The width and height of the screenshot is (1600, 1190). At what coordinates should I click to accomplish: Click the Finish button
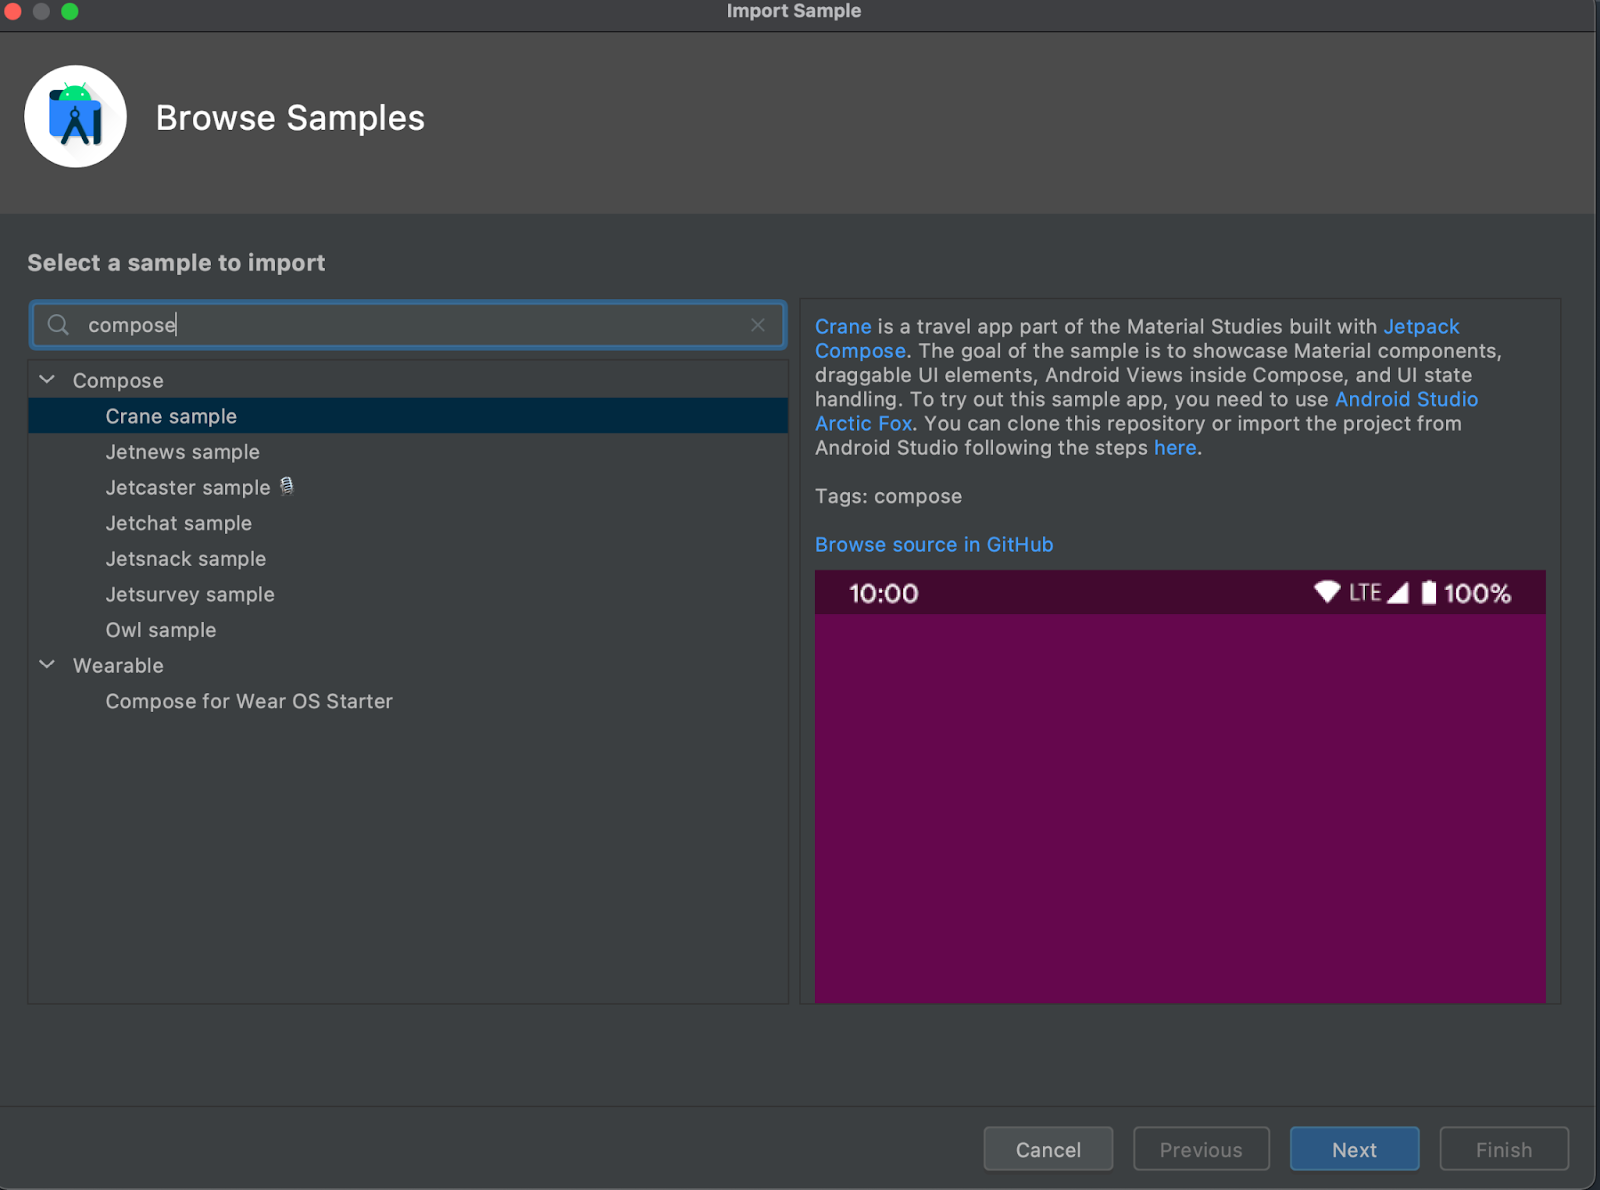click(x=1504, y=1149)
